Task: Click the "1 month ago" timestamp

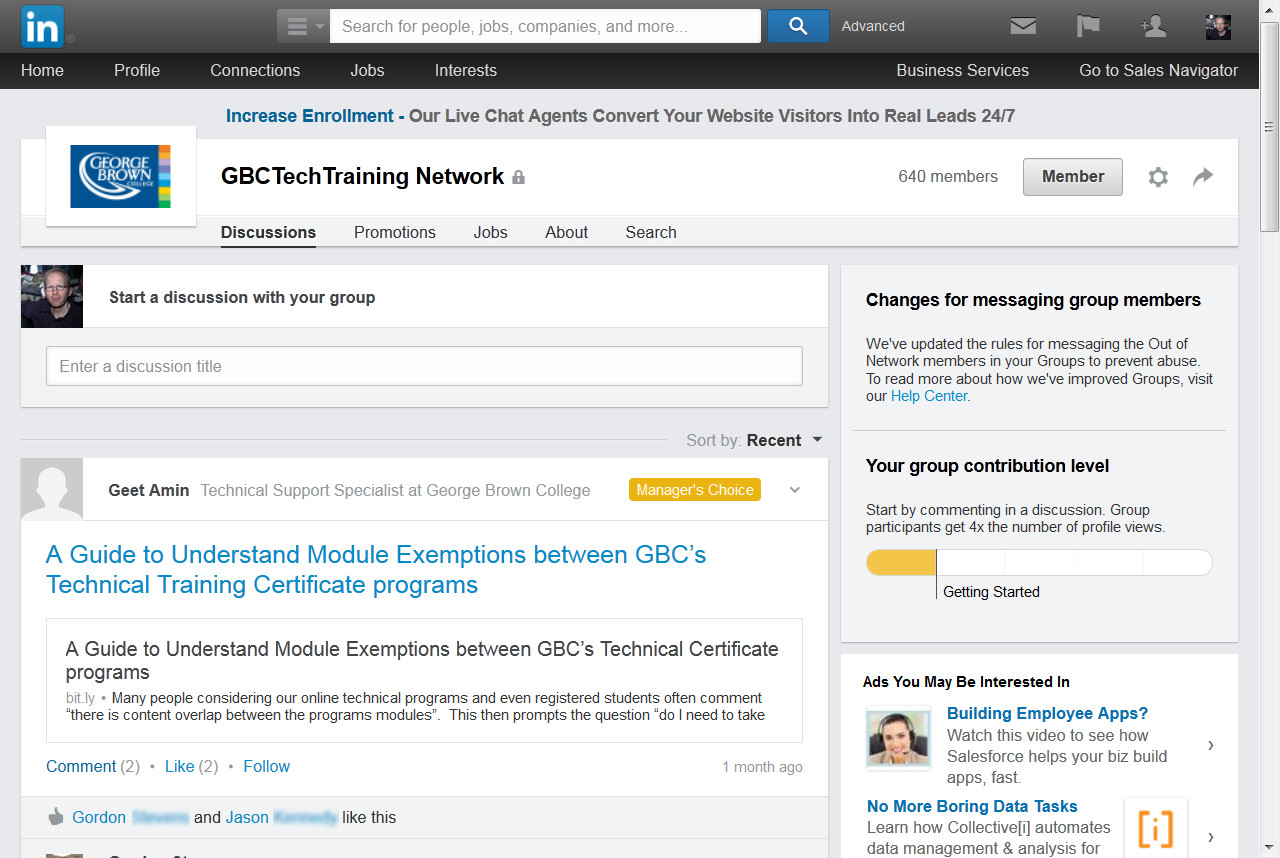Action: click(762, 767)
